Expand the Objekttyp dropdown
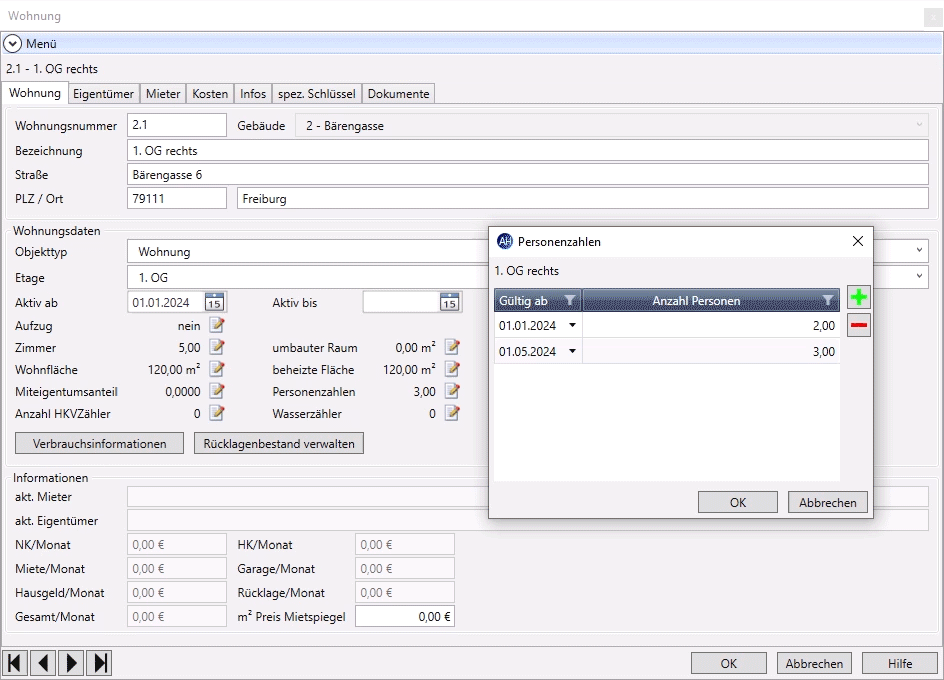The width and height of the screenshot is (944, 680). click(919, 251)
